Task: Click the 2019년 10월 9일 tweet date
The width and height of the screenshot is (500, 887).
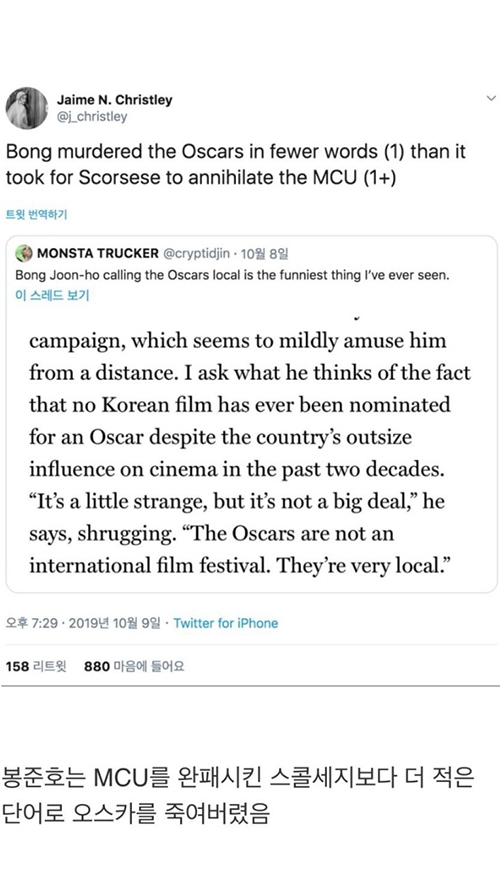Action: tap(115, 623)
